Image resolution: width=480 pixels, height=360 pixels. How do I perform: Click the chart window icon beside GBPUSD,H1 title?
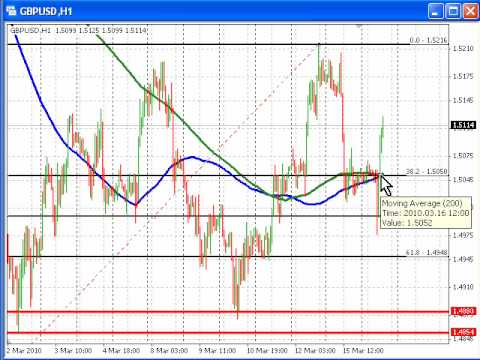[x=11, y=11]
